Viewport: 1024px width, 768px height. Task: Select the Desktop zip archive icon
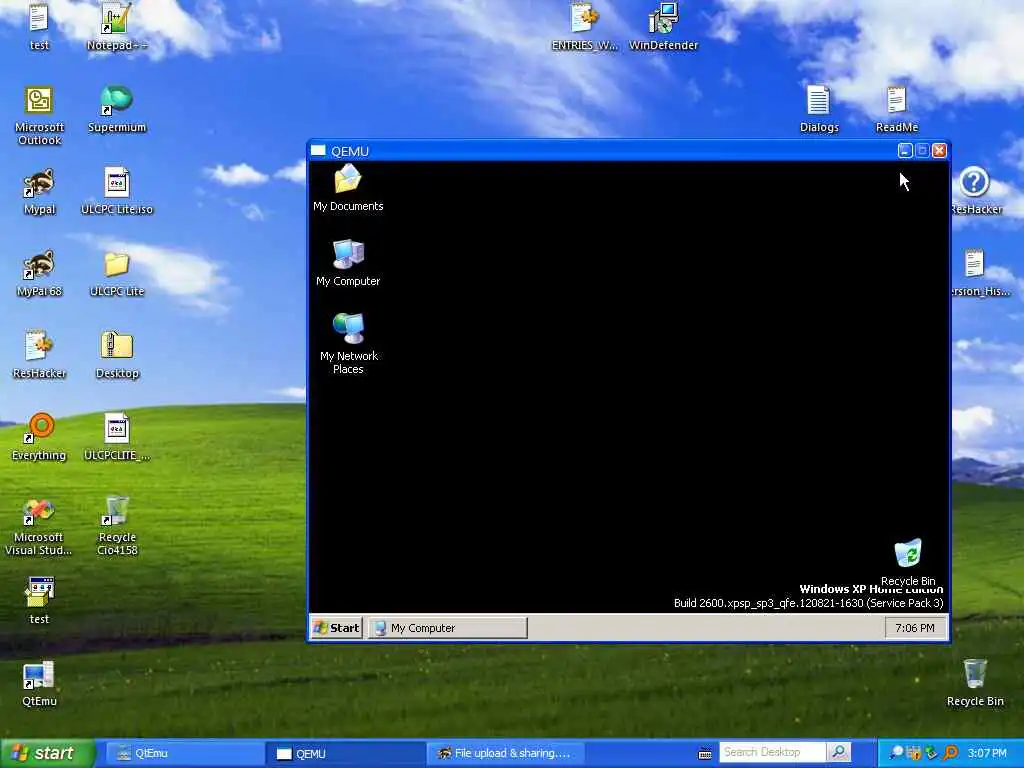(117, 355)
